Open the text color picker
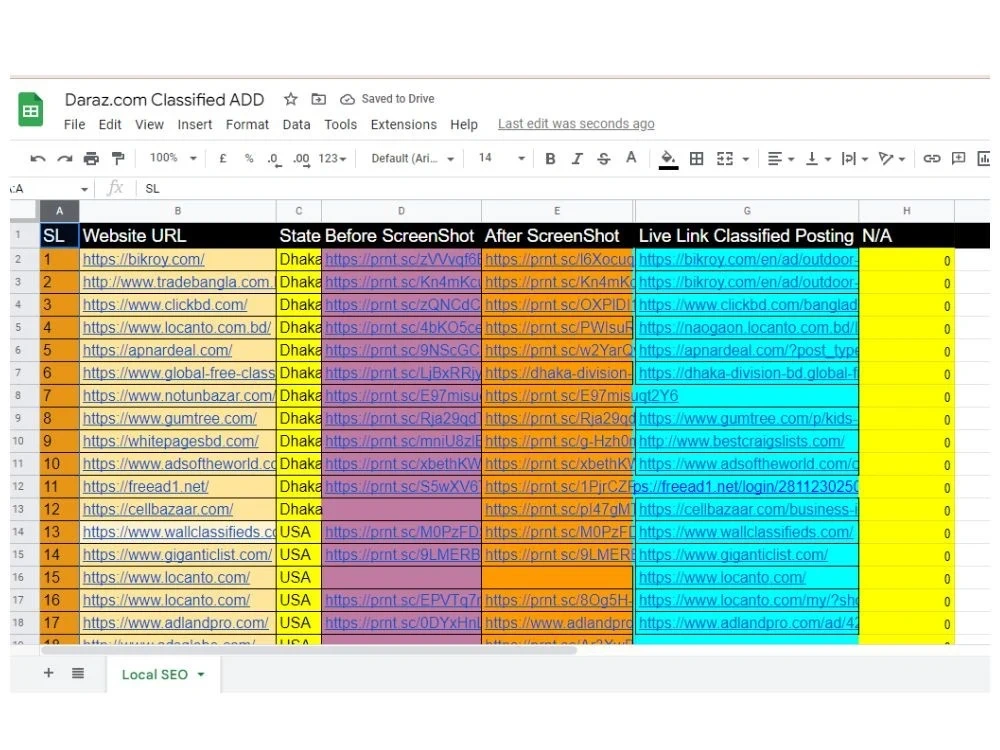The width and height of the screenshot is (1000, 750). point(631,158)
